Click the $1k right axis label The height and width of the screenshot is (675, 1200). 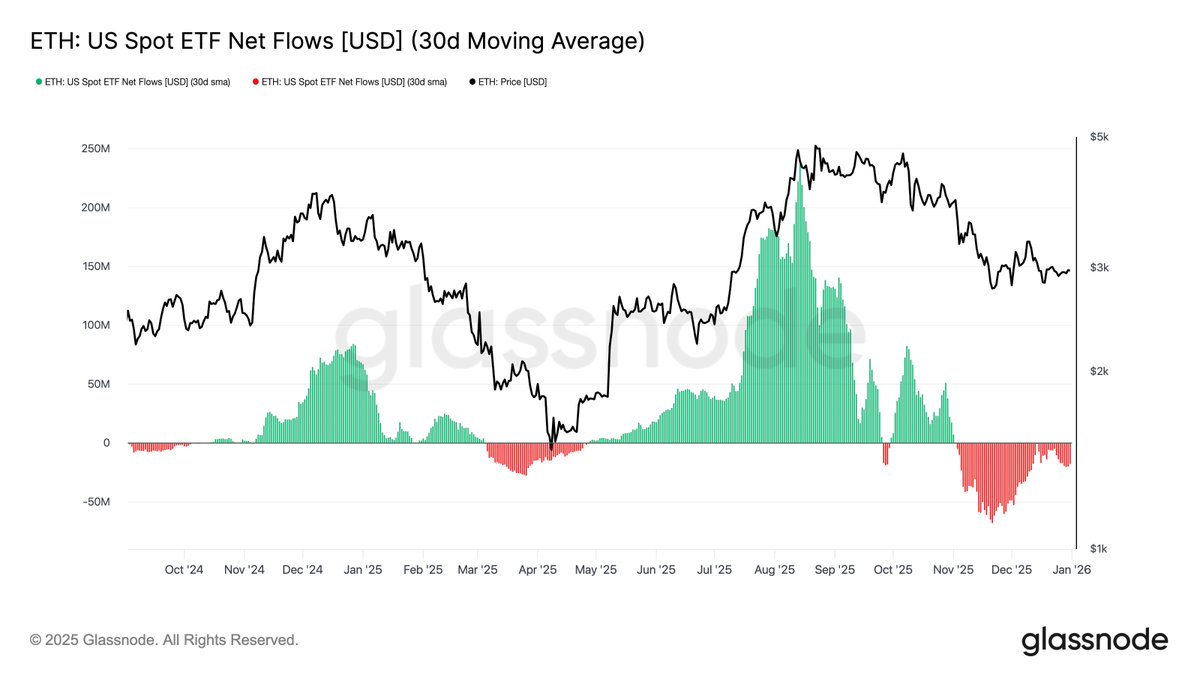1099,549
